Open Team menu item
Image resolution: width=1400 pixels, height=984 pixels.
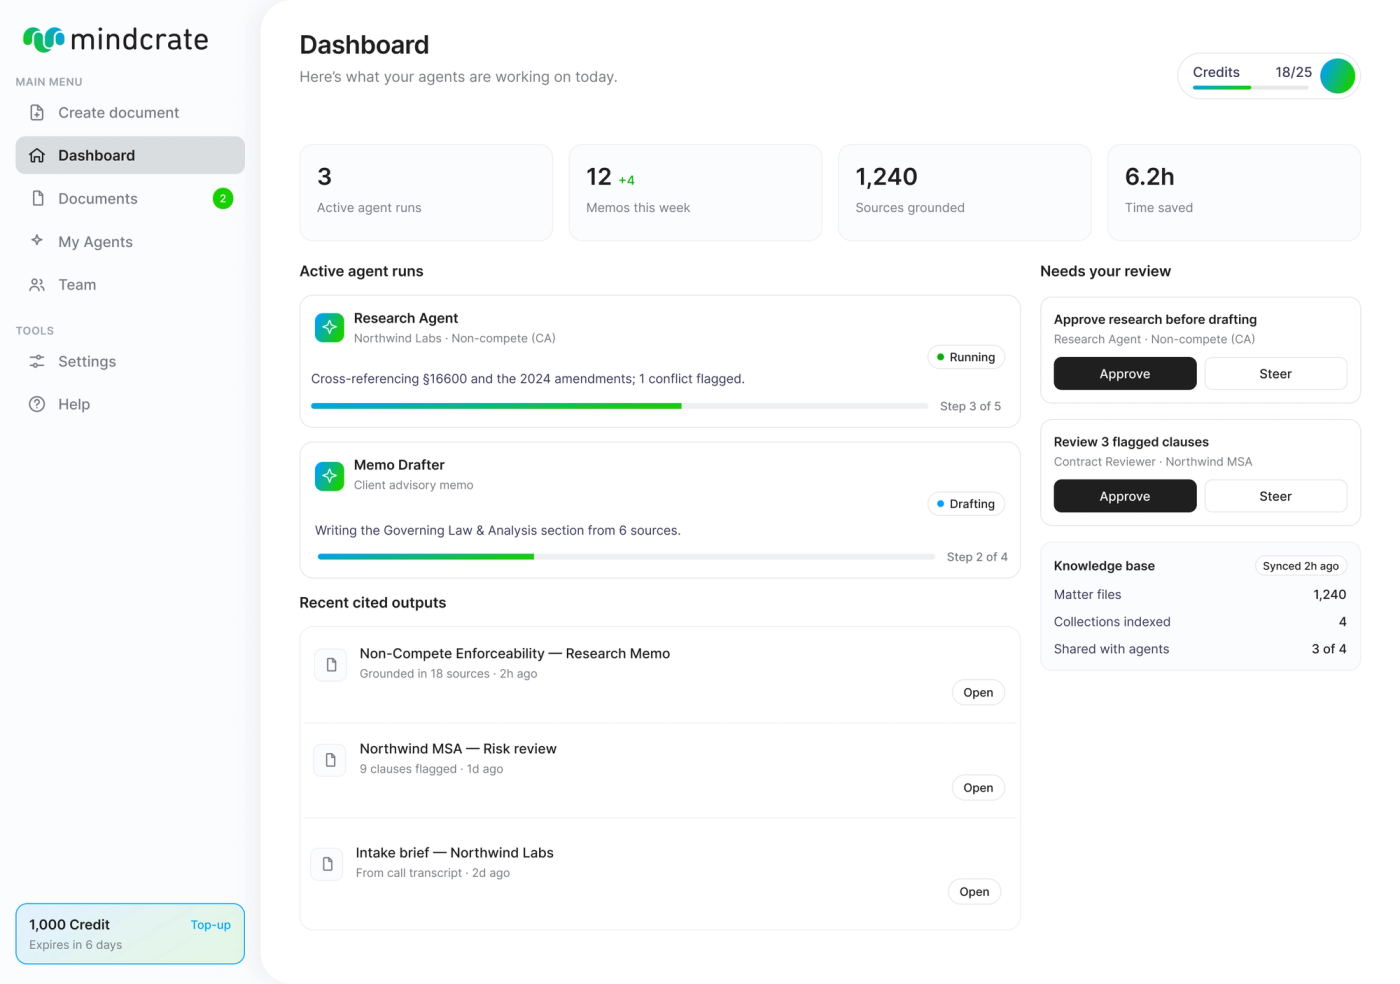[130, 285]
